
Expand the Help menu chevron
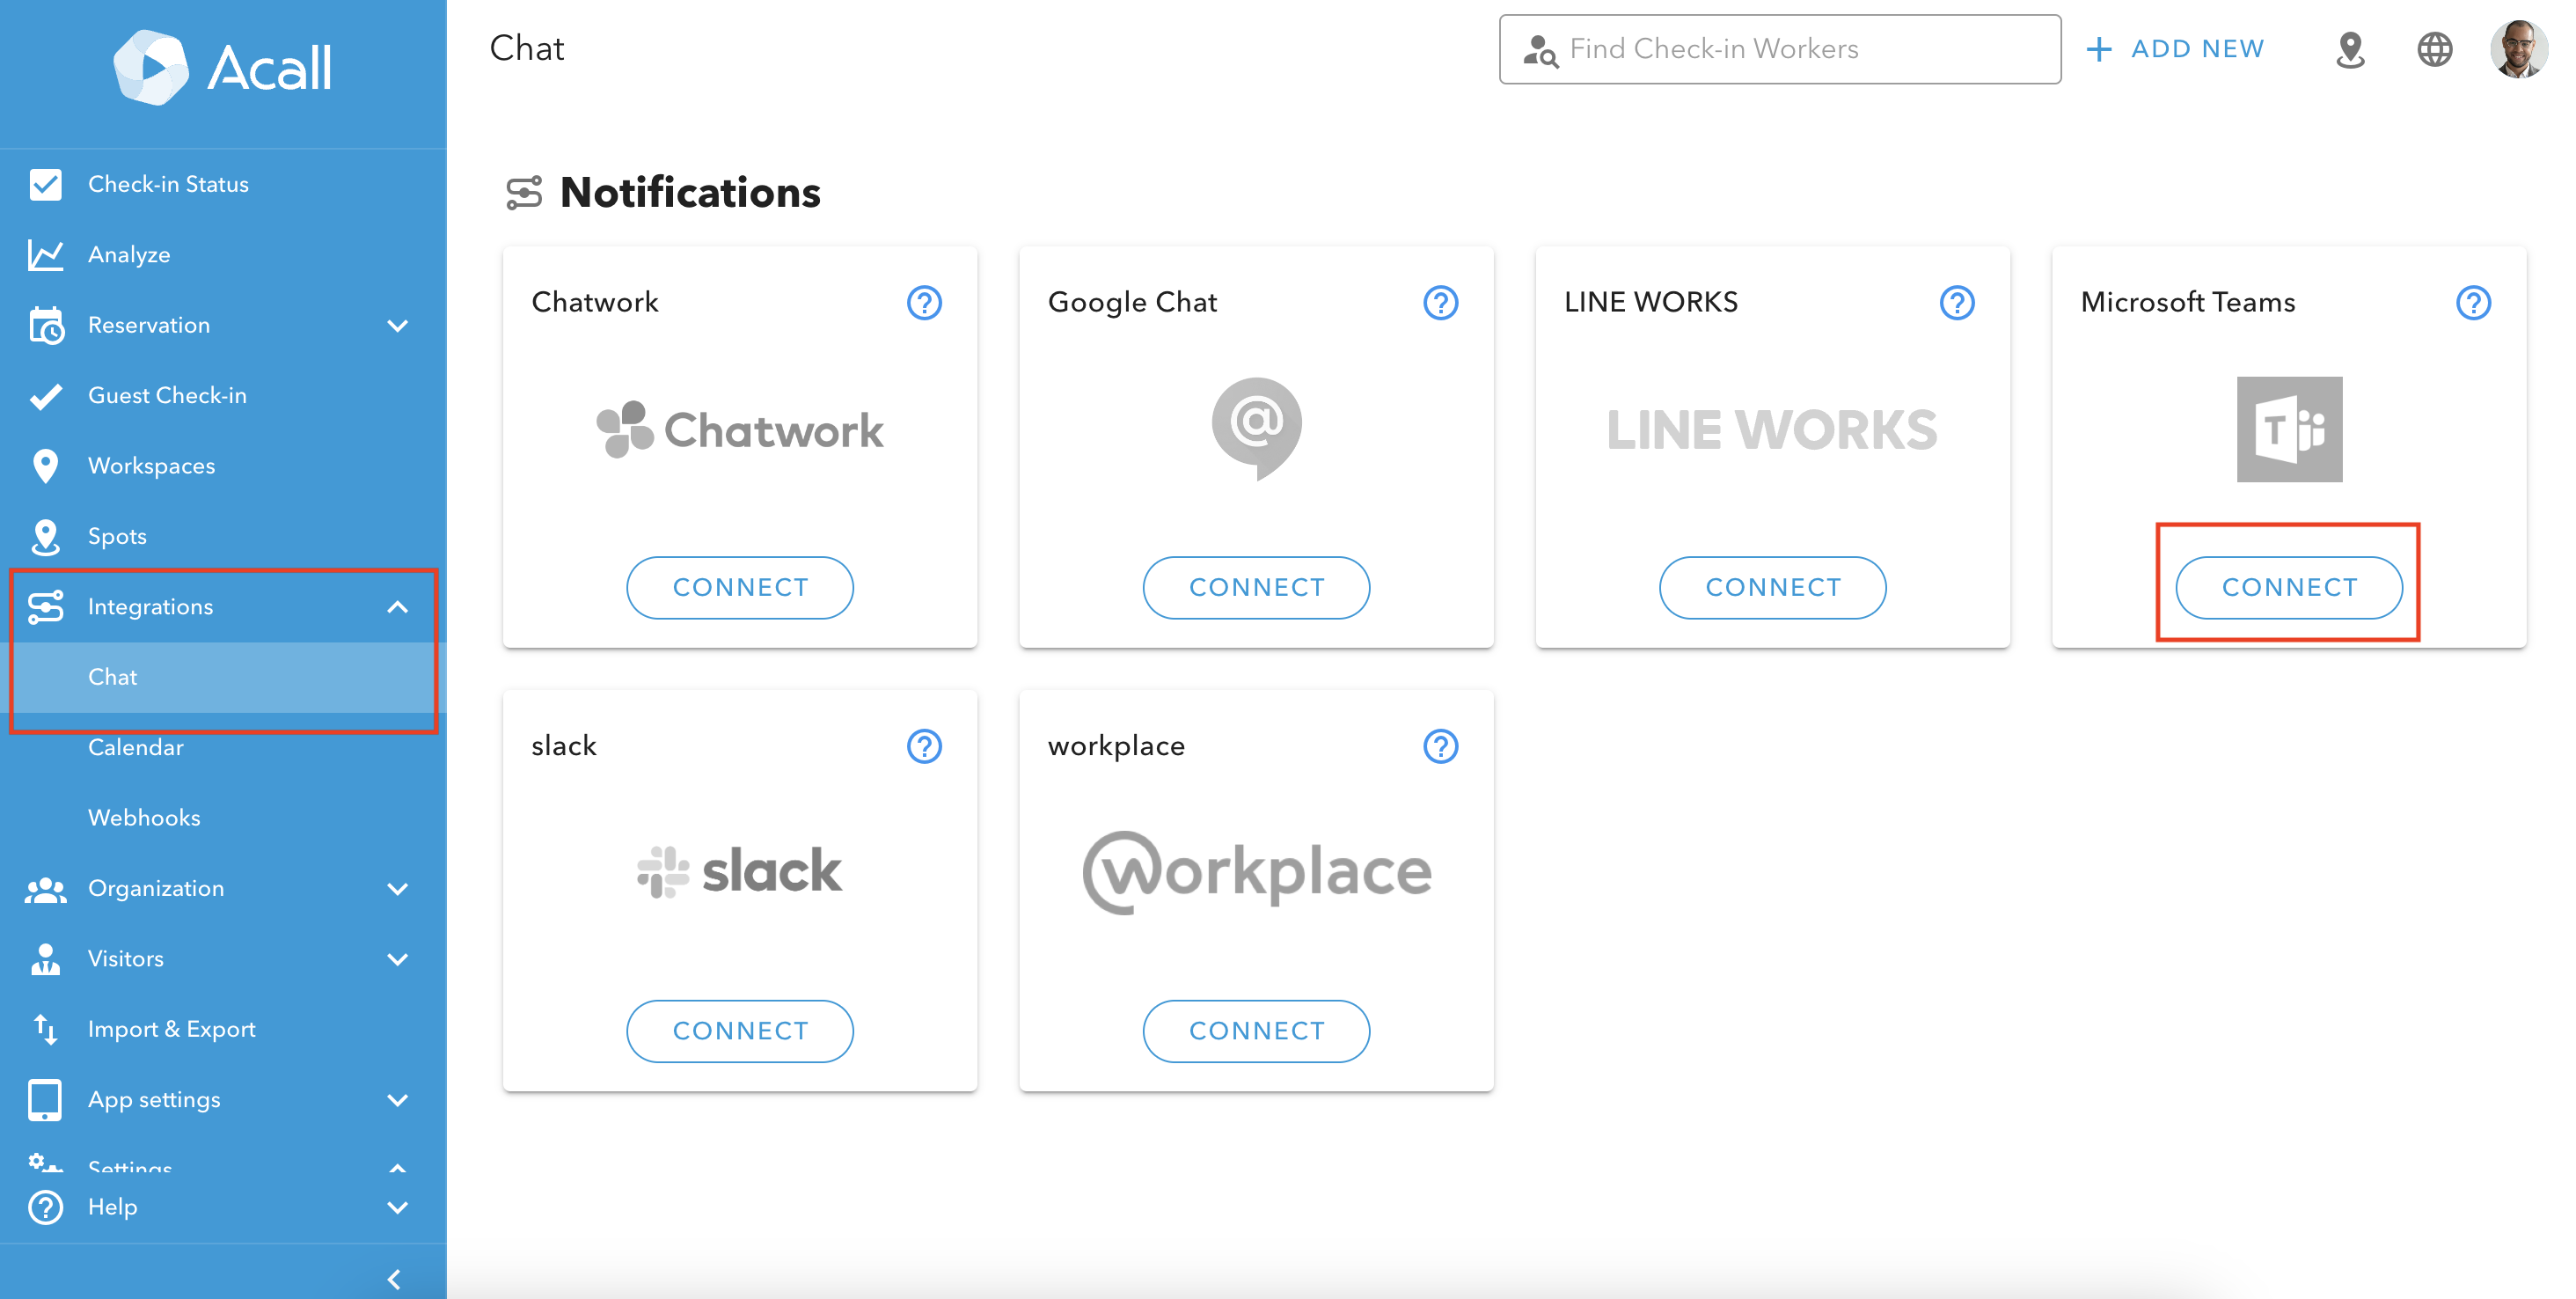coord(397,1207)
